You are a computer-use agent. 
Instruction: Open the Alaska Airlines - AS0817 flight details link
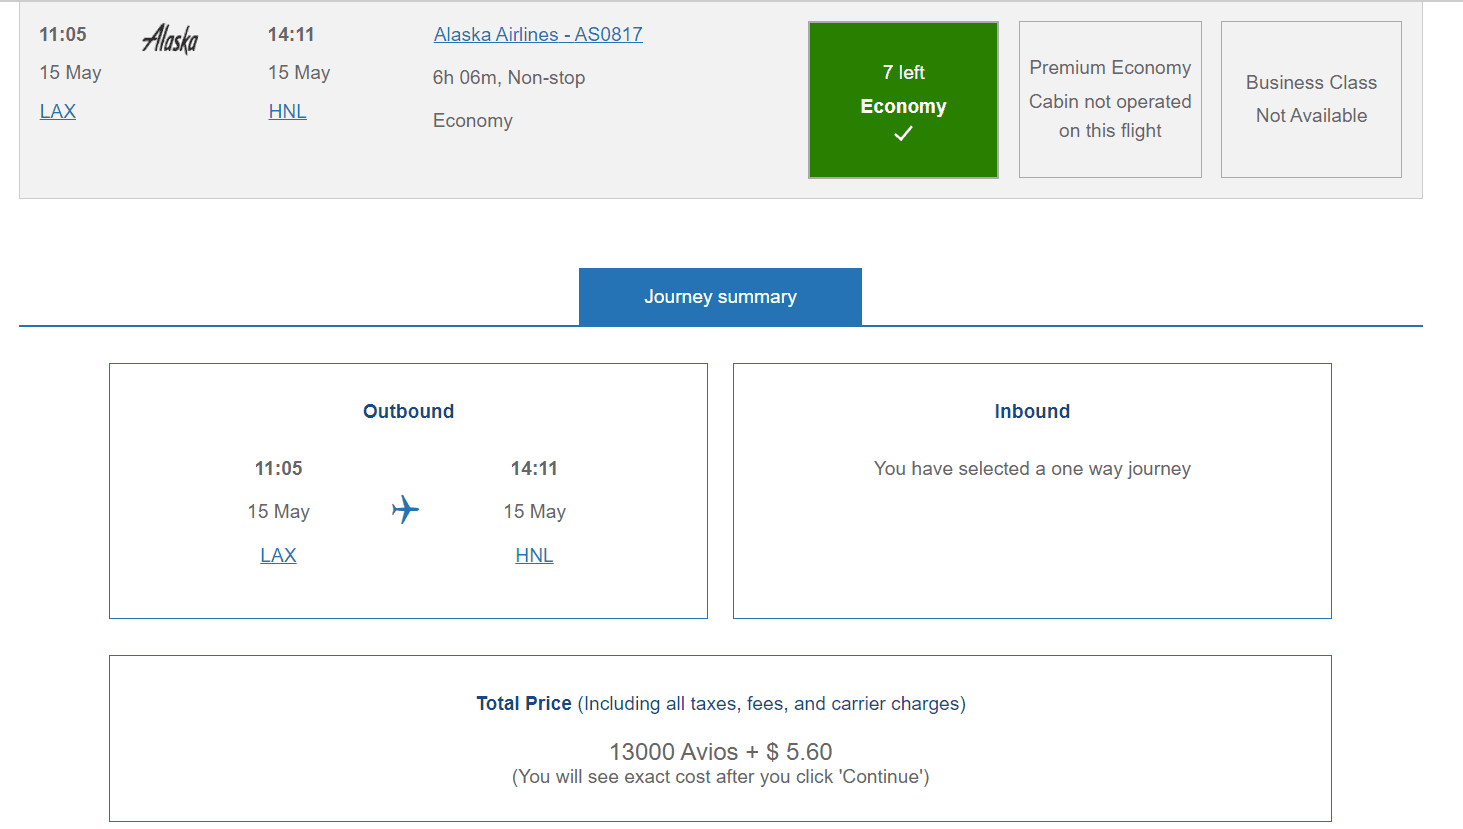click(x=538, y=34)
